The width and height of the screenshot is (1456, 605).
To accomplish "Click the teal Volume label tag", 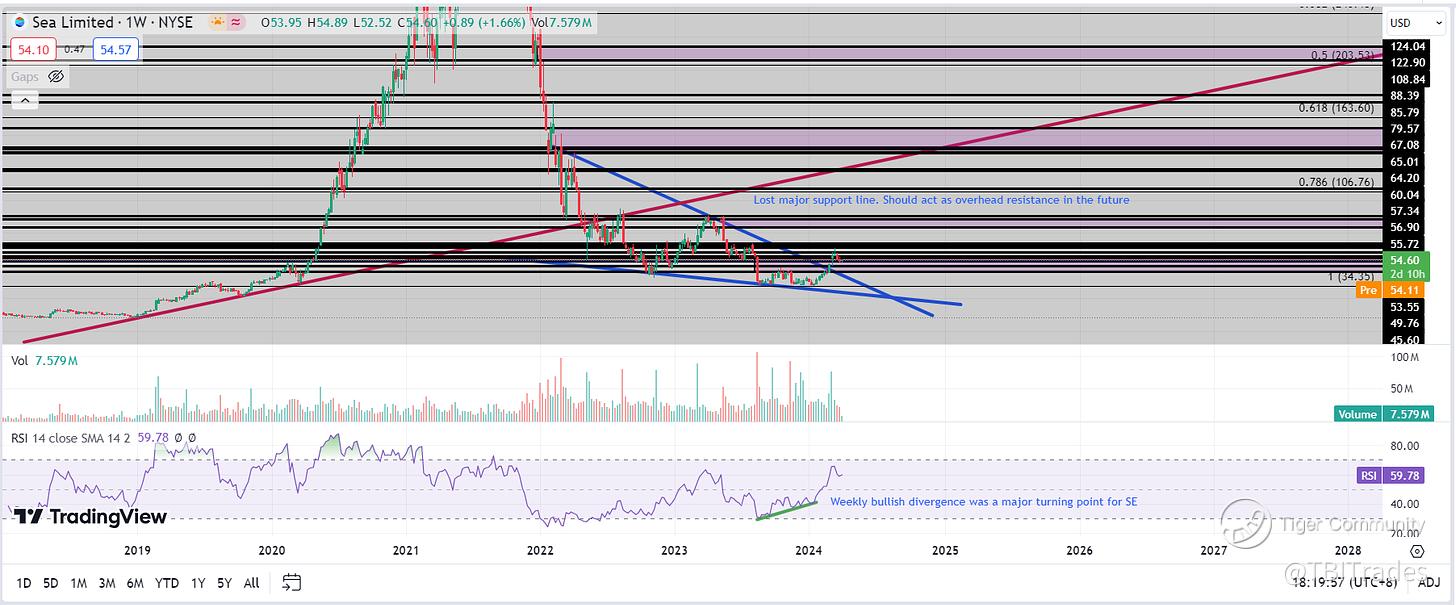I will pos(1356,414).
